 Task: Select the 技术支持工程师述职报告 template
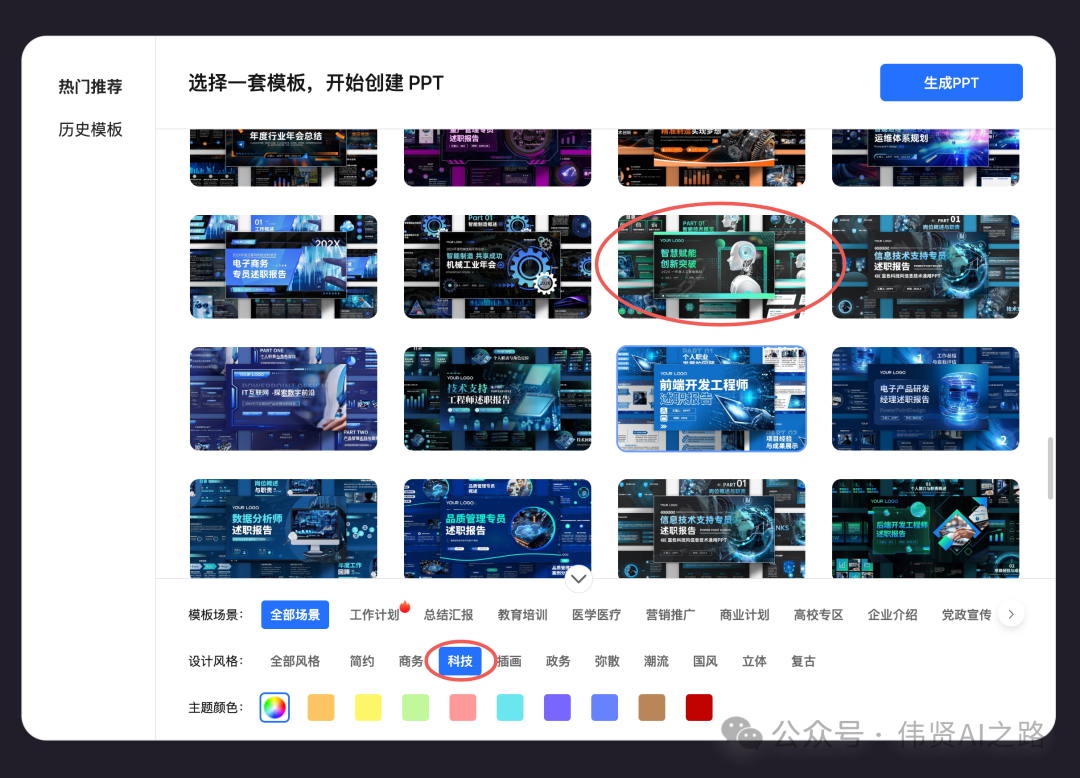click(x=497, y=399)
